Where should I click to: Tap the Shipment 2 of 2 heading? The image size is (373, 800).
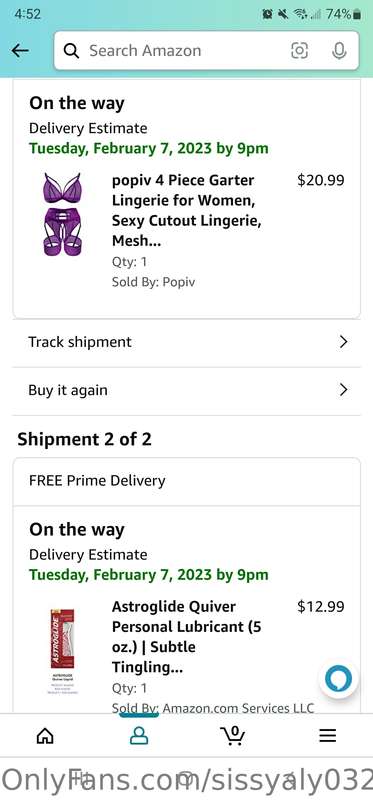click(x=85, y=439)
